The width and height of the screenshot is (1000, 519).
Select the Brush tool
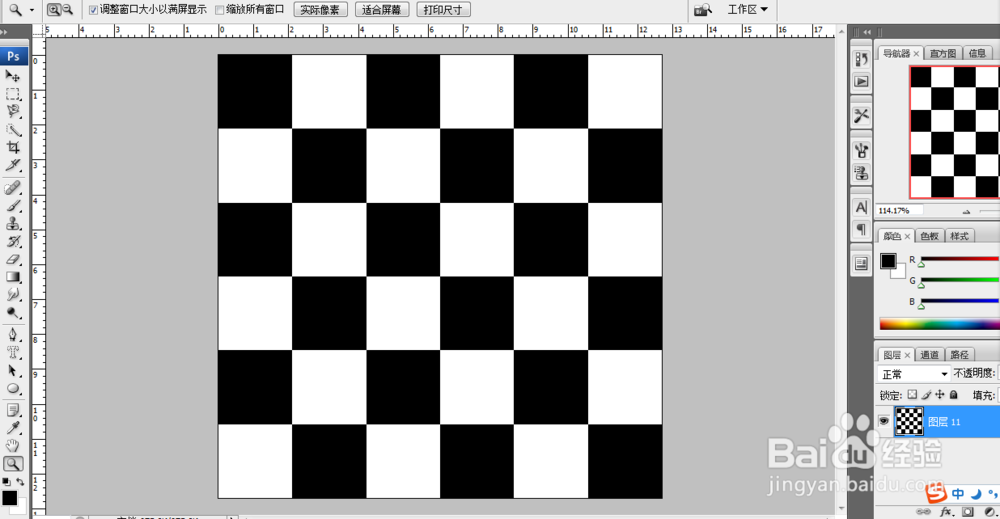(x=13, y=205)
